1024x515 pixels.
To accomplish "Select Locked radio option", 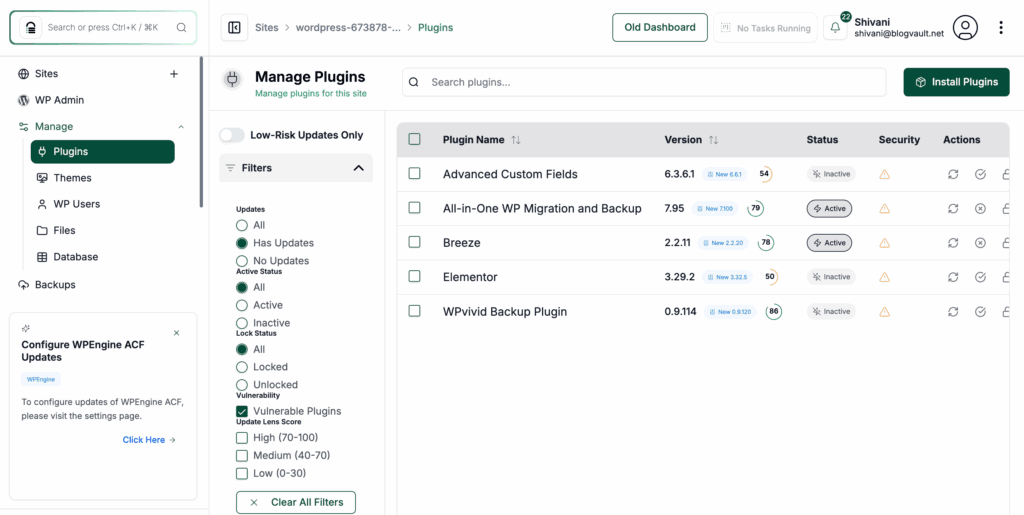I will (x=242, y=367).
